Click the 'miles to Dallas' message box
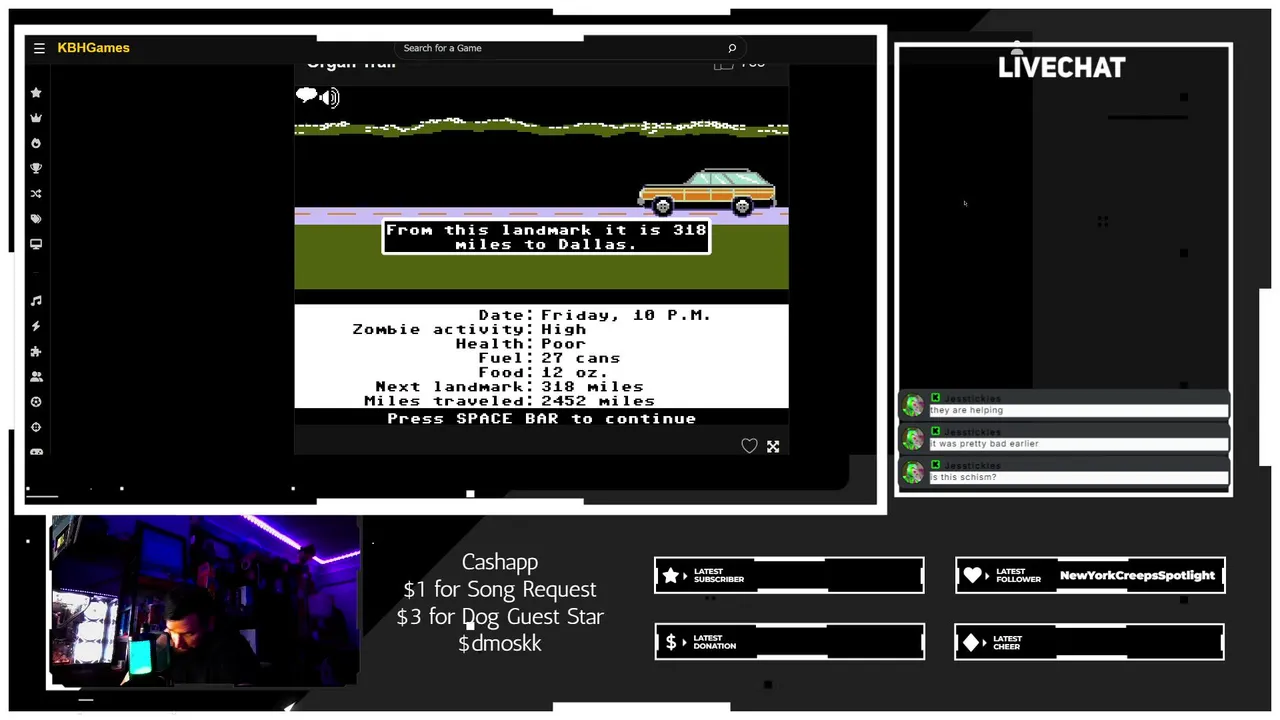 [546, 238]
